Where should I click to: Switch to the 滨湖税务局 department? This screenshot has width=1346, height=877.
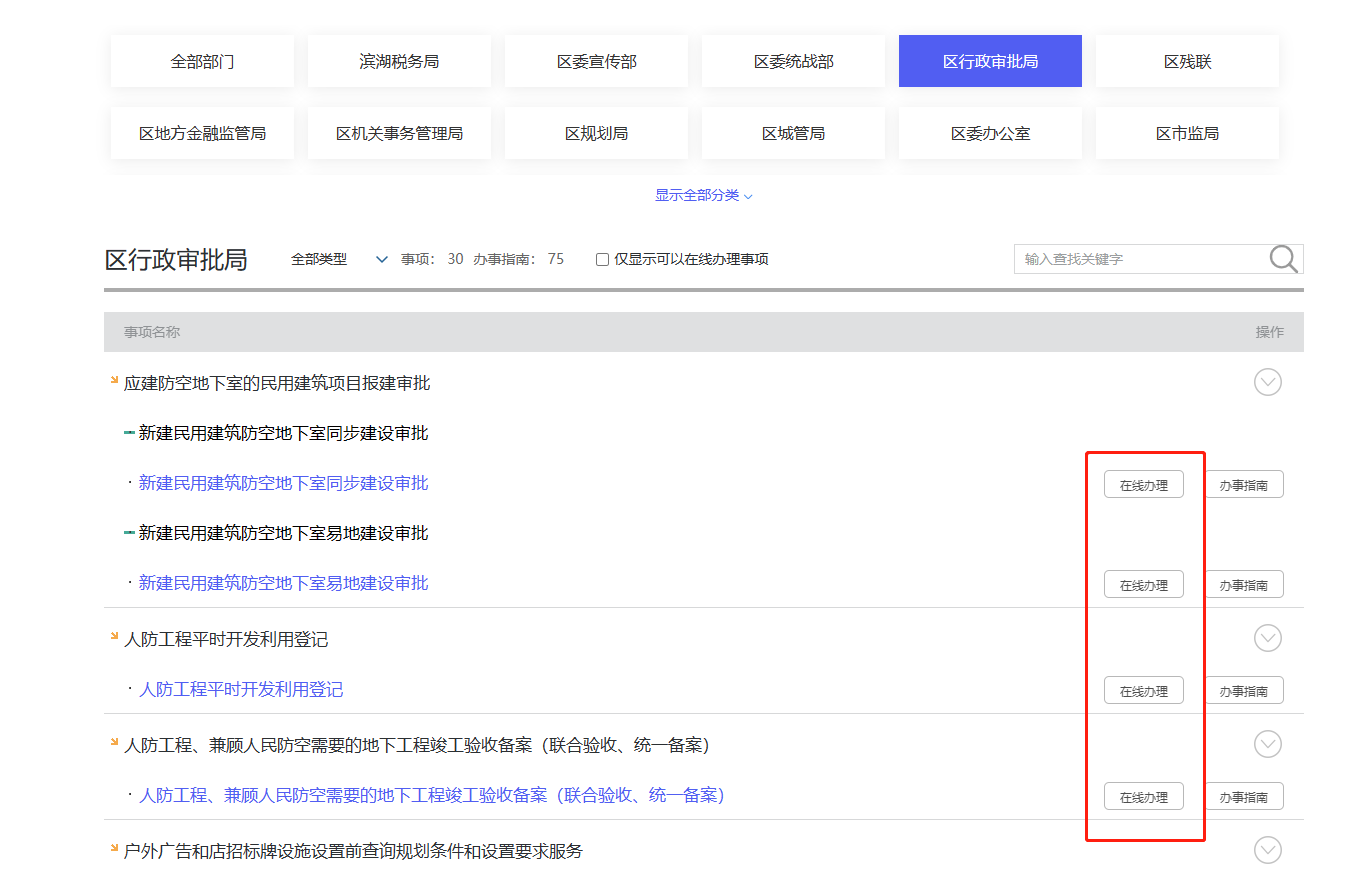(x=399, y=62)
